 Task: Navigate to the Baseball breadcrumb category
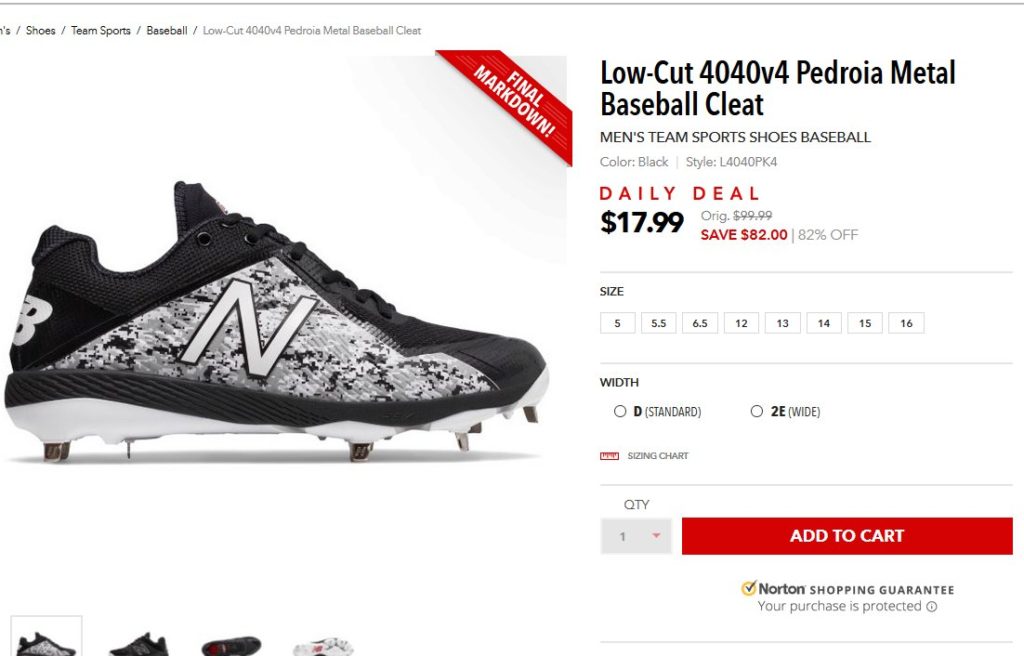(x=167, y=31)
